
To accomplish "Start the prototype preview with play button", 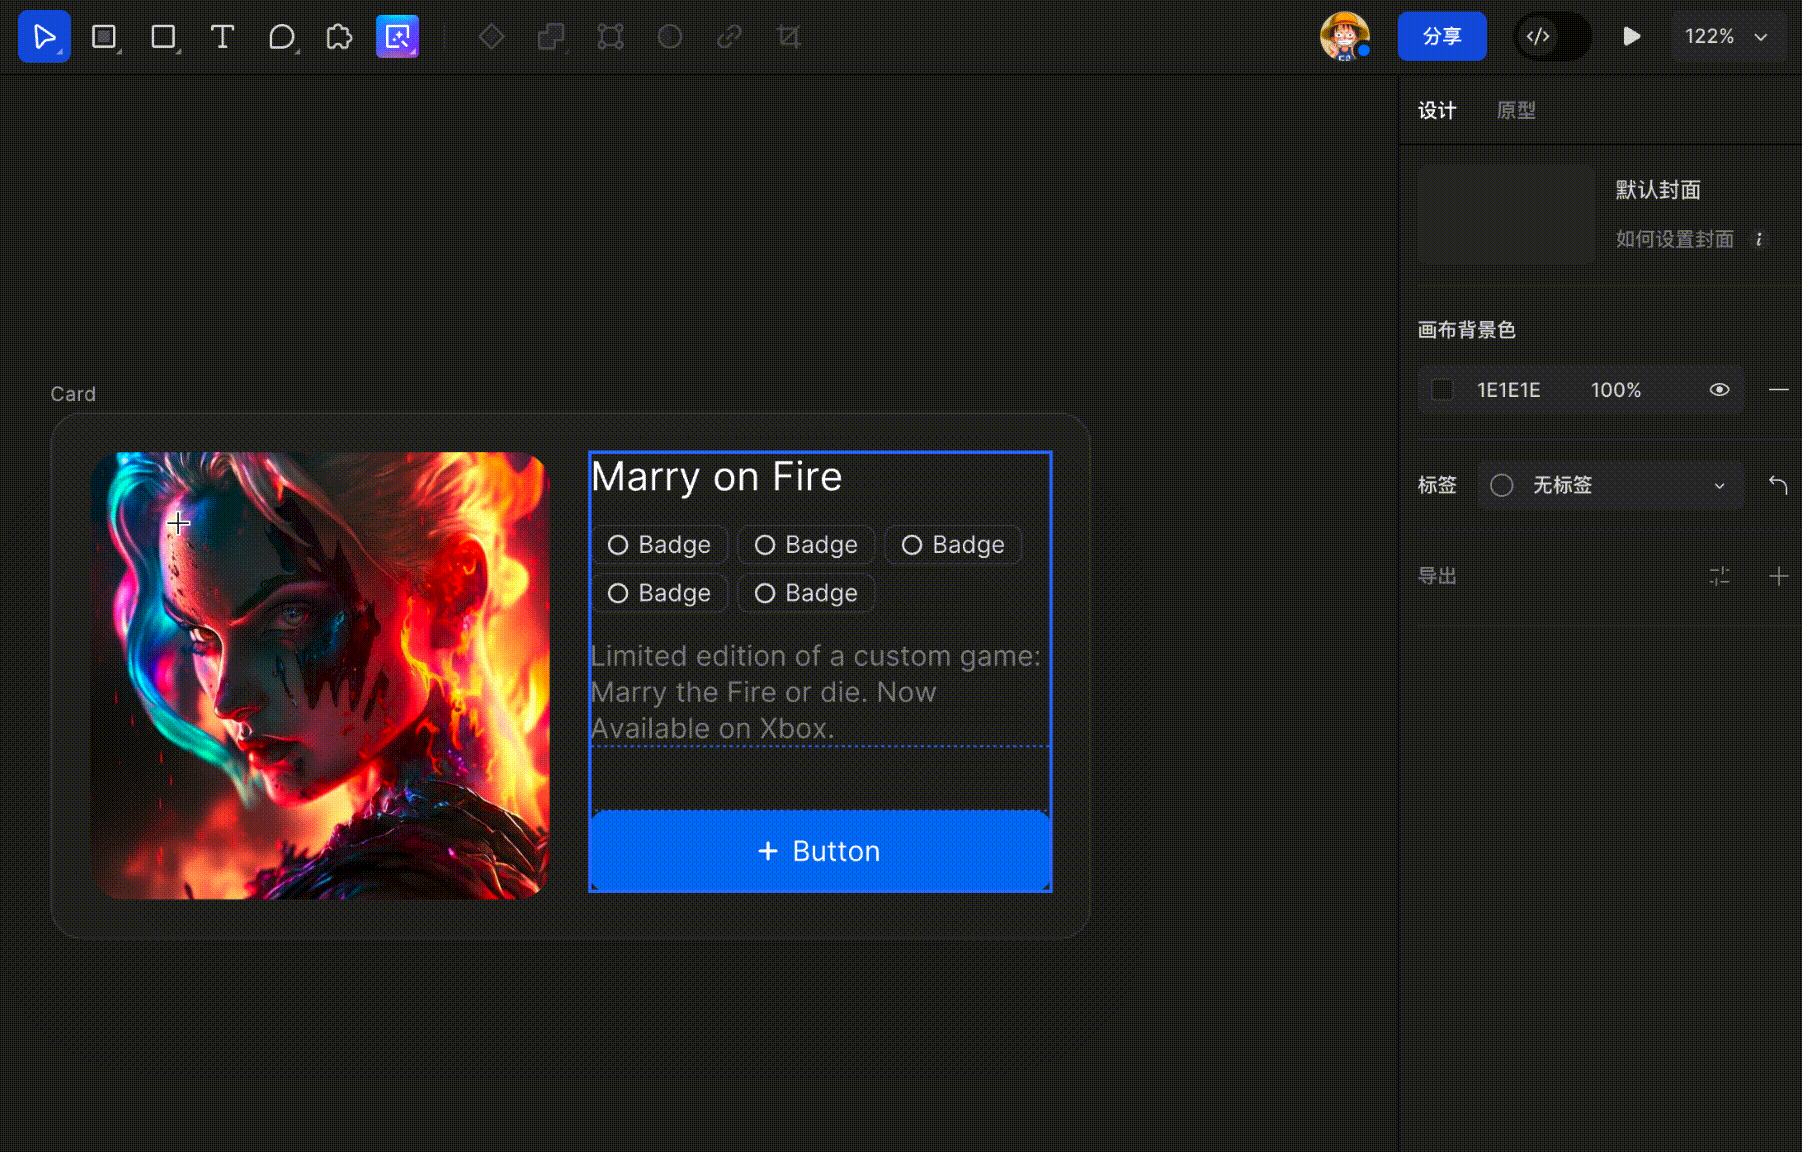I will pos(1631,37).
